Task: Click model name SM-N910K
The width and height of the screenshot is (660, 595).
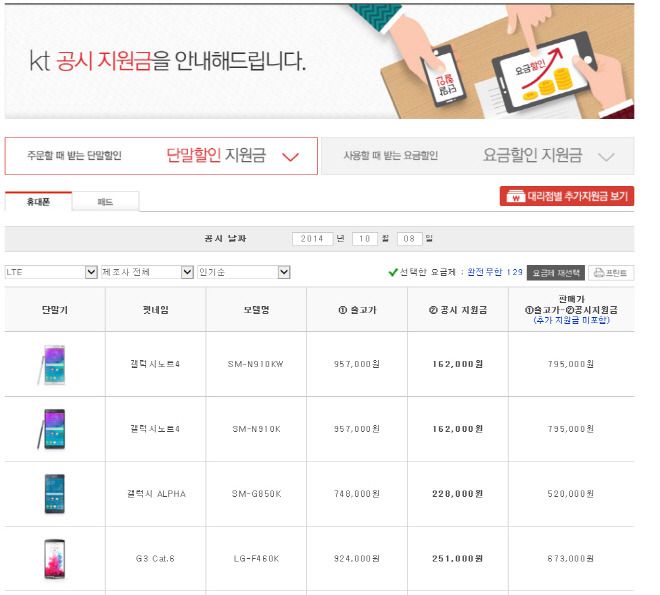Action: tap(256, 429)
